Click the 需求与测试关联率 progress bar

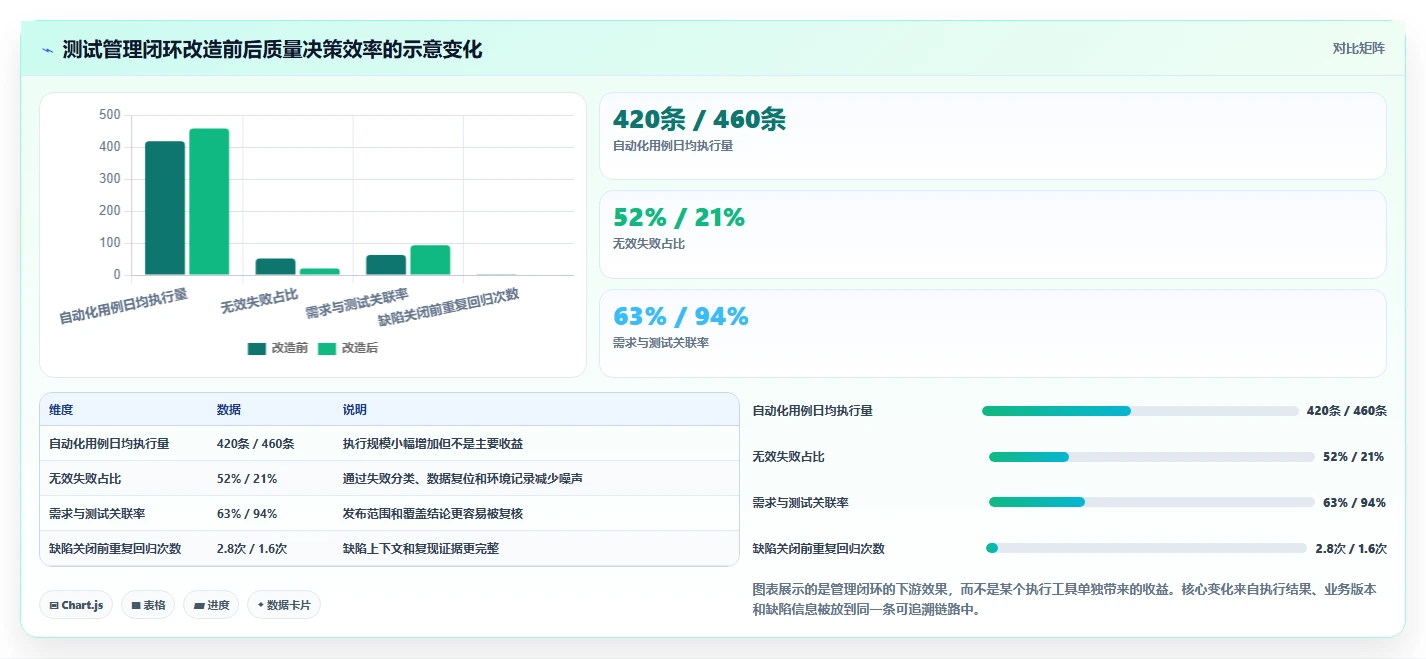point(1152,503)
